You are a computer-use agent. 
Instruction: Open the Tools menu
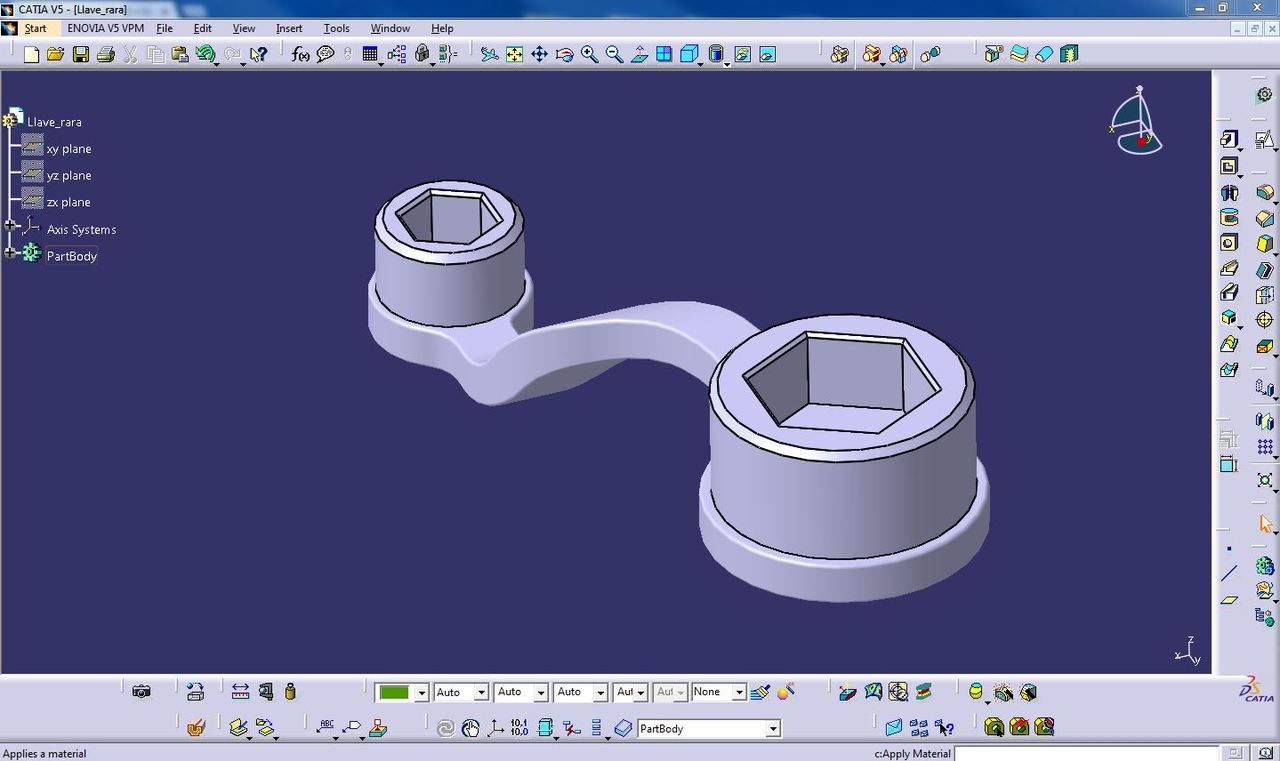(336, 28)
